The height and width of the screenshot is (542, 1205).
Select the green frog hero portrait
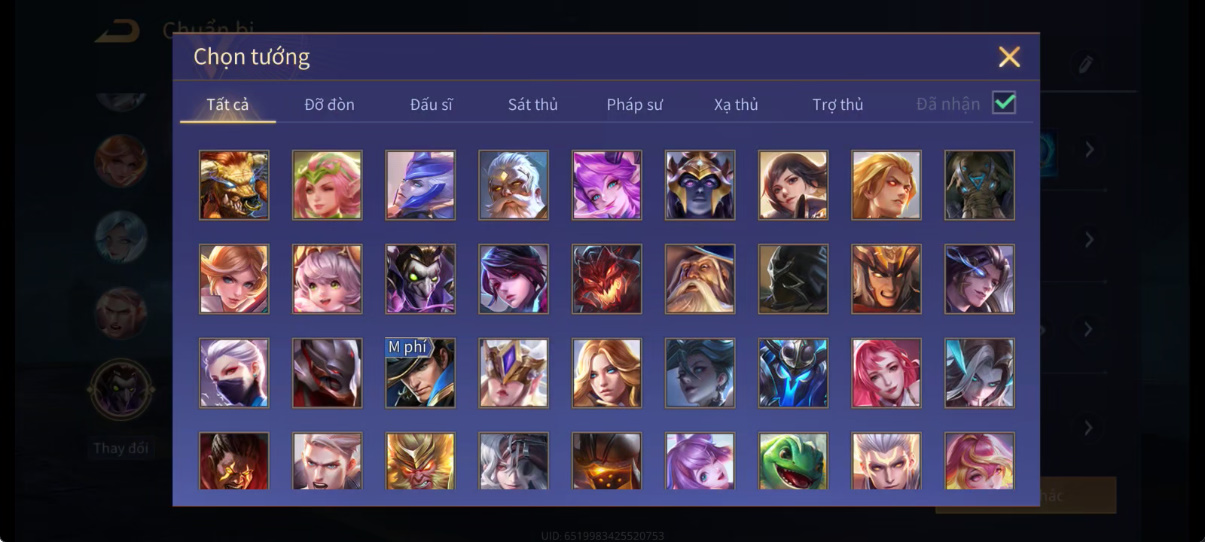tap(793, 462)
